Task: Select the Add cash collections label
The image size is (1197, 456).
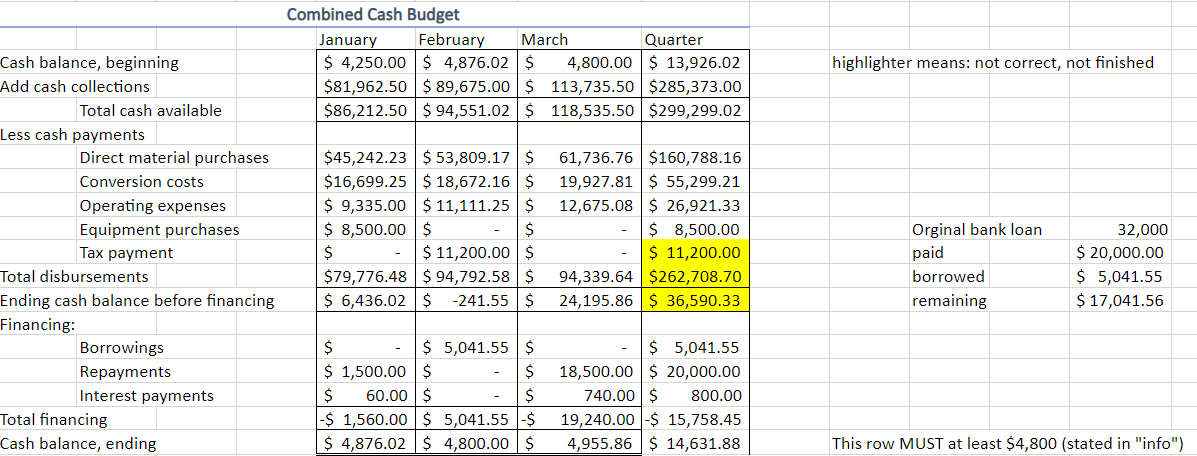Action: 75,86
